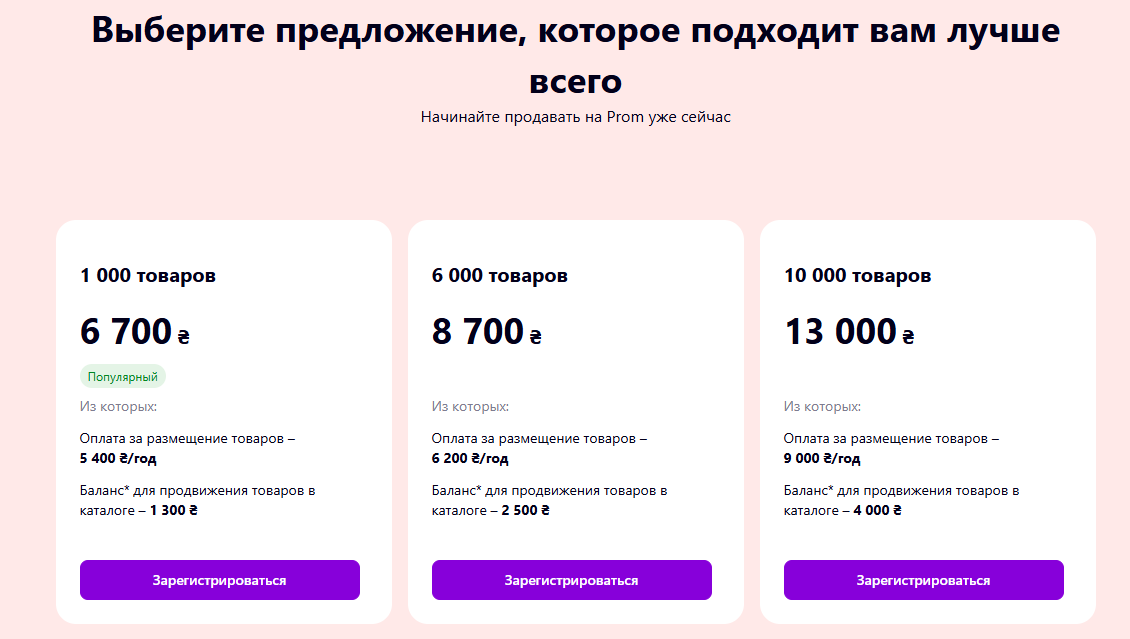The width and height of the screenshot is (1130, 639).
Task: Click Из которых label on first card
Action: [x=110, y=407]
